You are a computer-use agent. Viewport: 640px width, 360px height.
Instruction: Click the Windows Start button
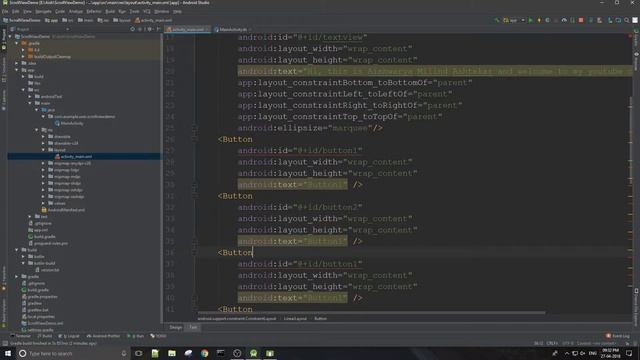pyautogui.click(x=8, y=353)
